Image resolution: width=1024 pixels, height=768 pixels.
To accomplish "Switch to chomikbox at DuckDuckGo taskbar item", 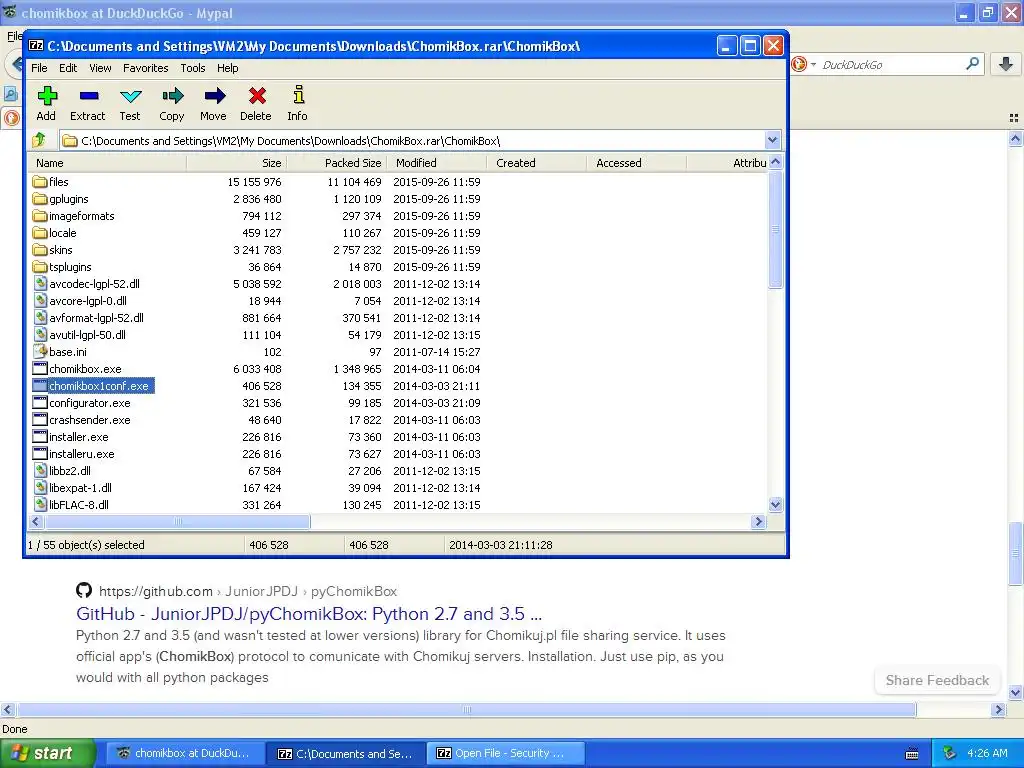I will [x=186, y=754].
